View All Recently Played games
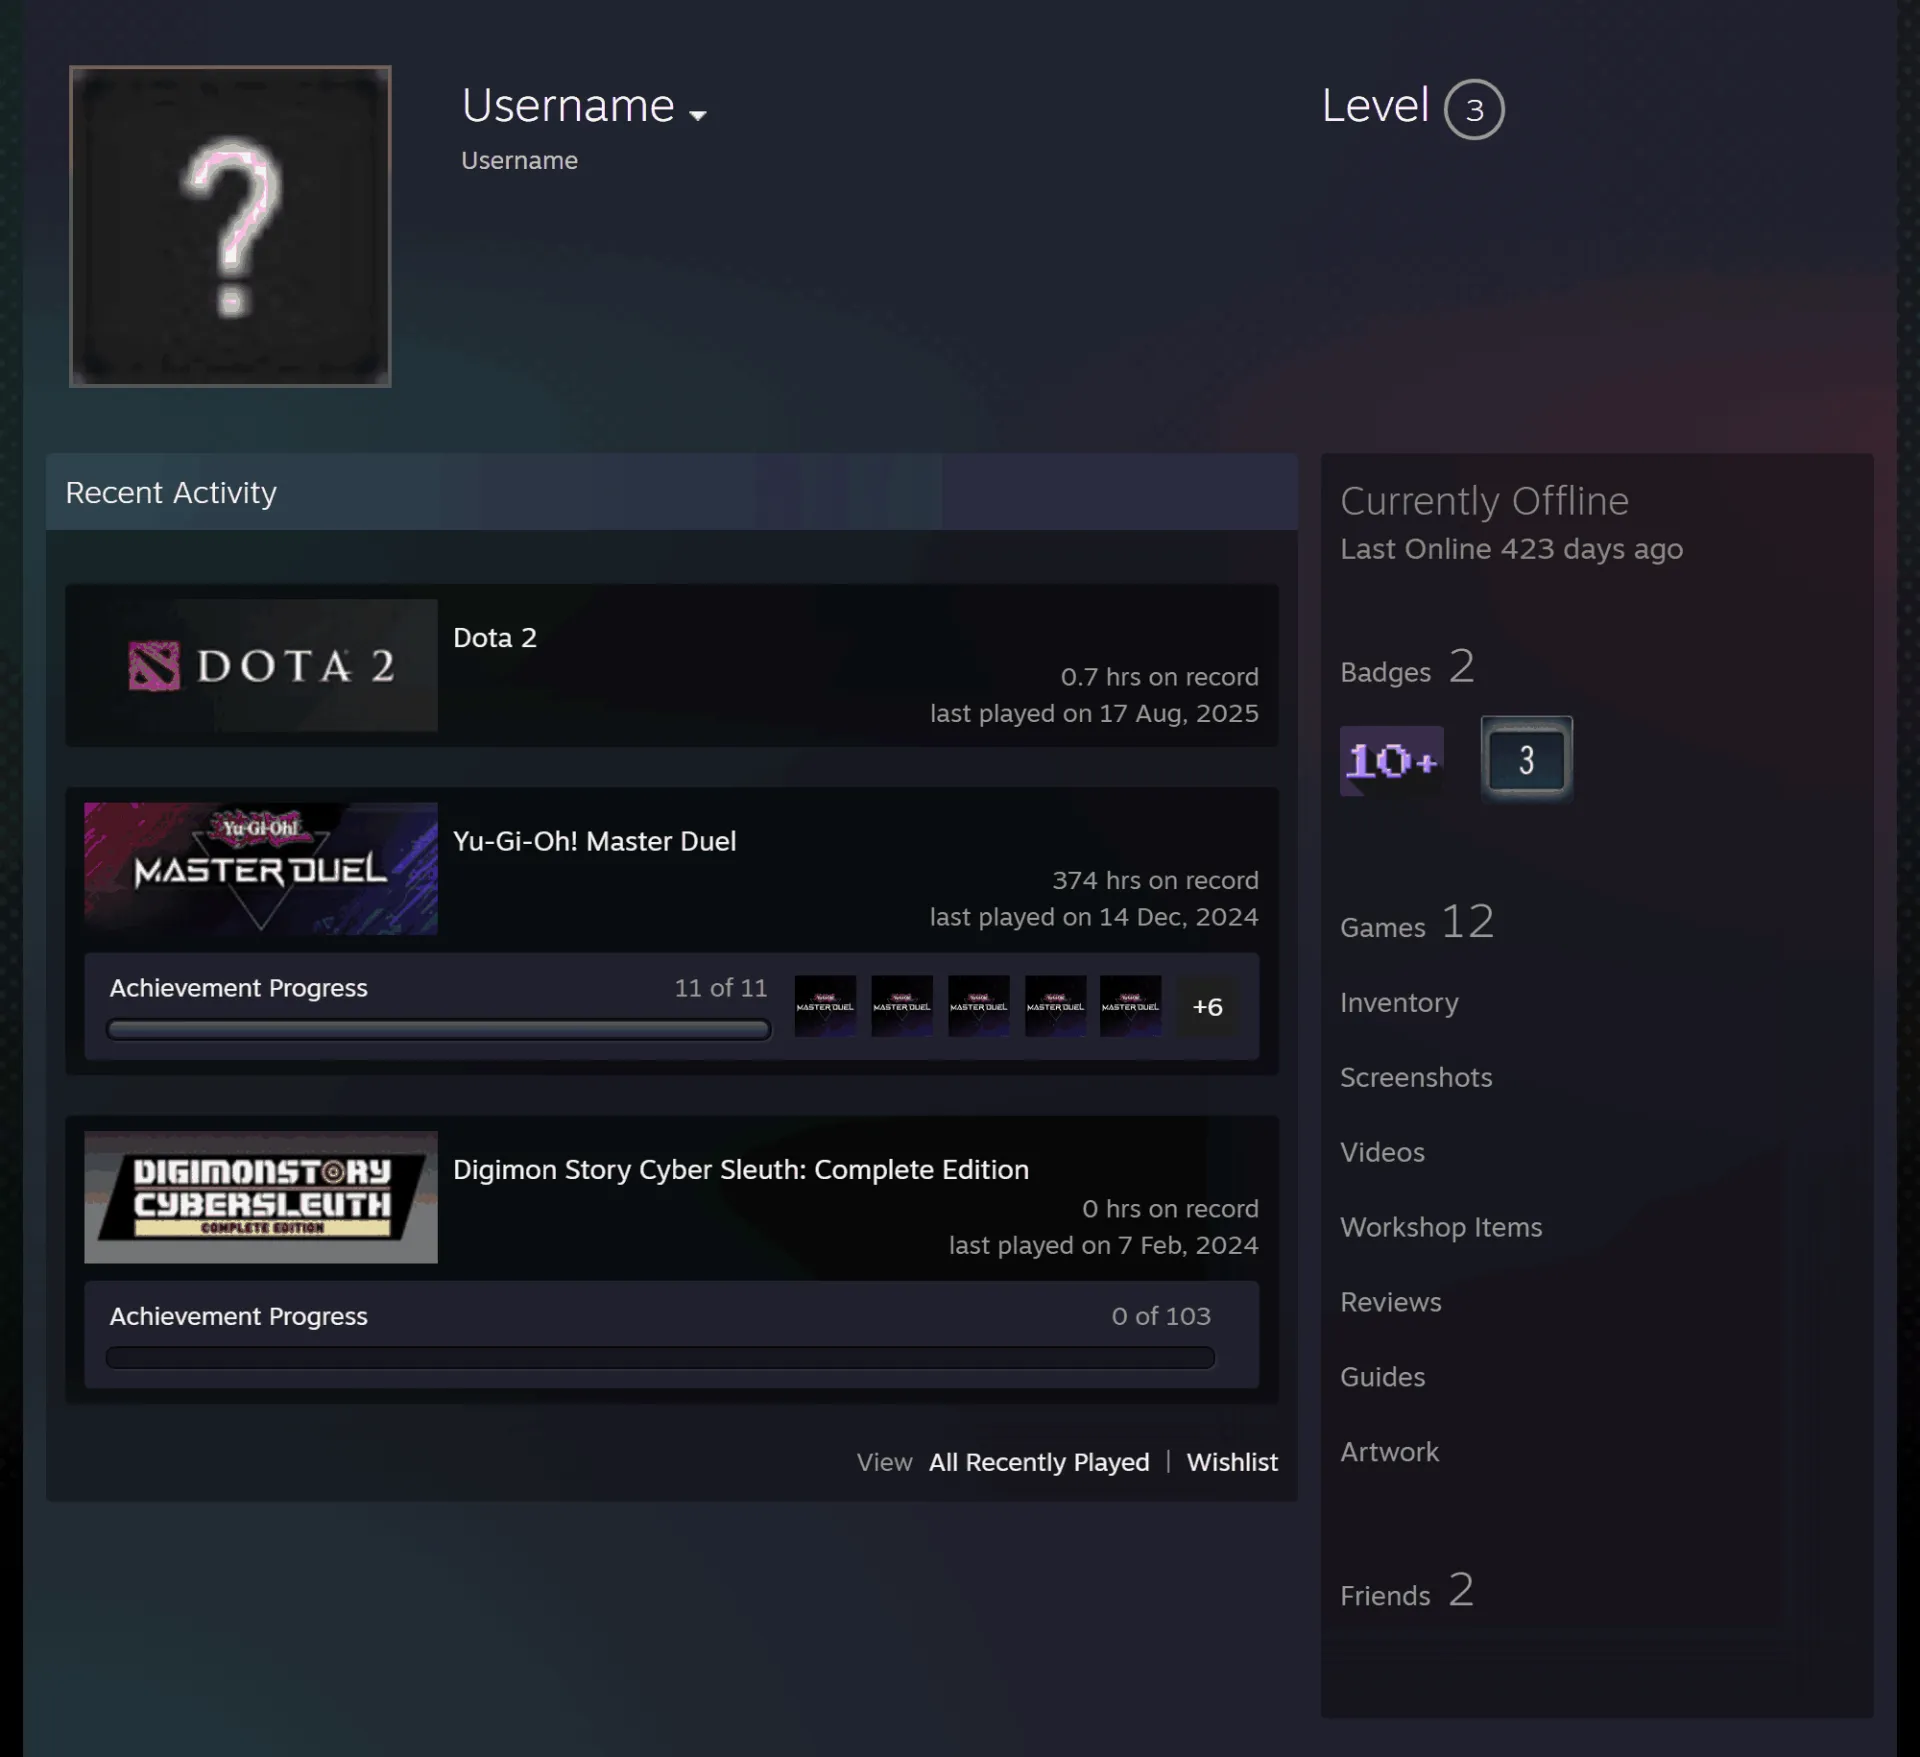This screenshot has height=1757, width=1920. (x=1039, y=1462)
